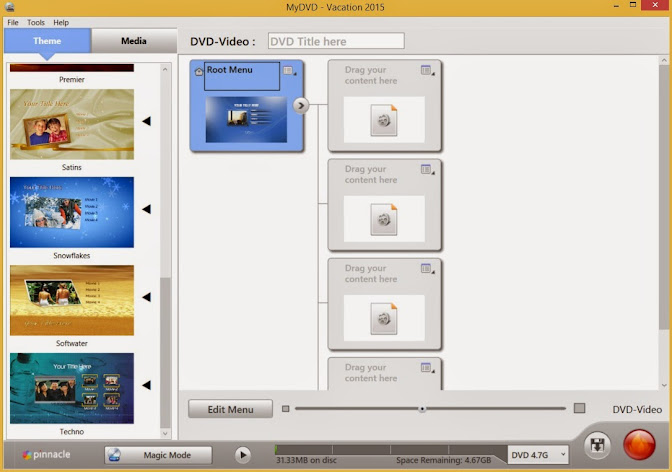The height and width of the screenshot is (472, 672).
Task: Open the DVD 4.7G disc size dropdown
Action: click(538, 455)
